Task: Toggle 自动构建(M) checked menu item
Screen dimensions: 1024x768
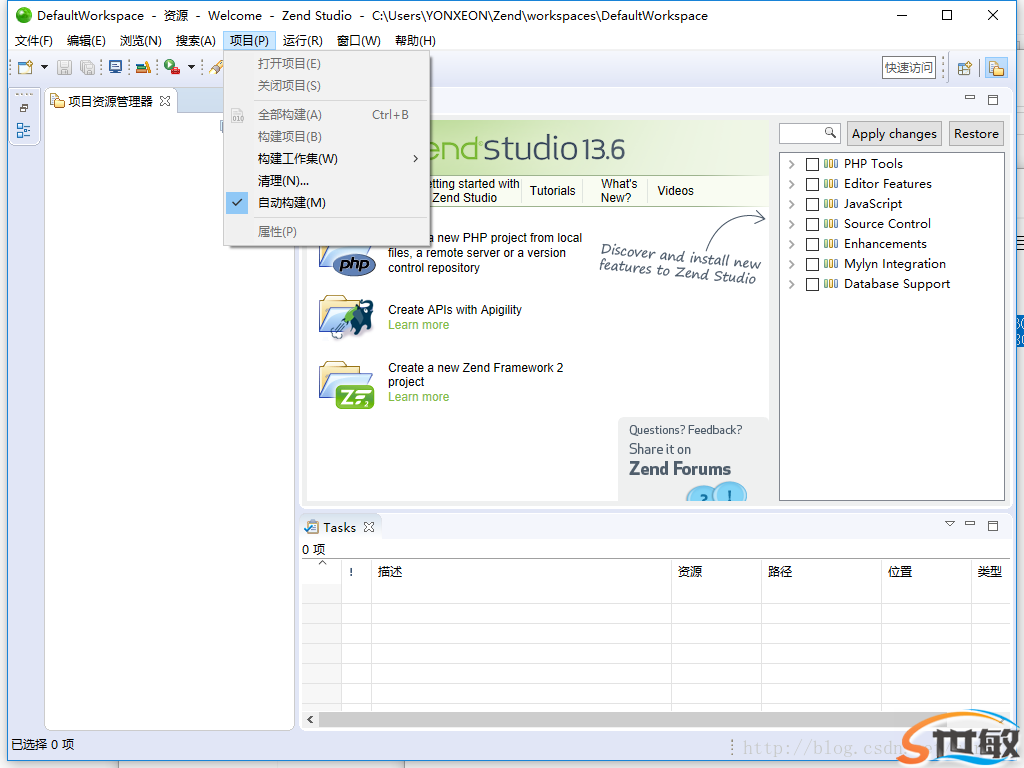Action: click(327, 203)
